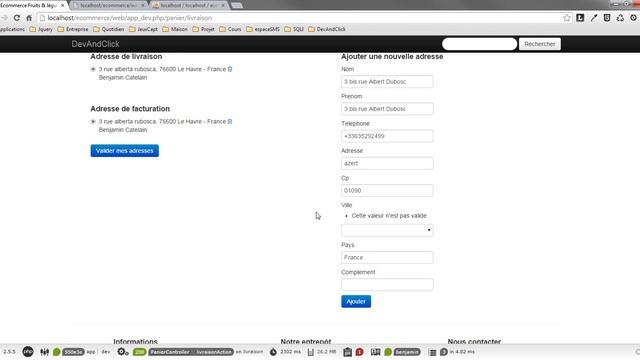Open the Symfony config icon in the debug toolbar

click(44, 352)
